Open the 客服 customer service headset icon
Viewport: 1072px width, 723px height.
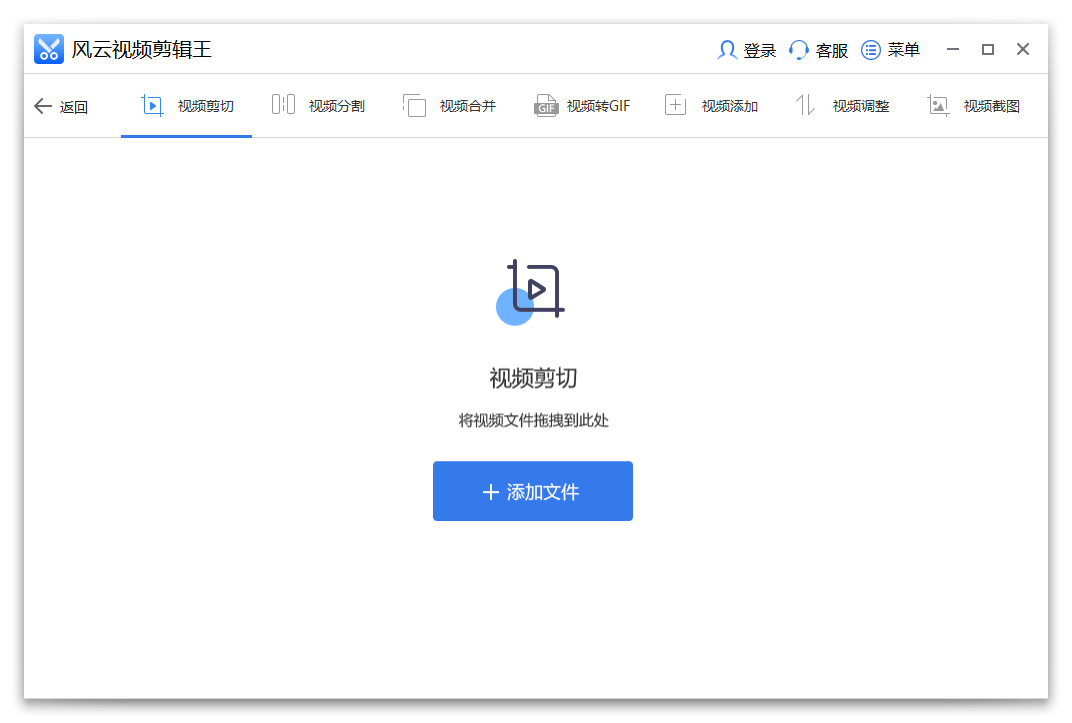(x=797, y=49)
